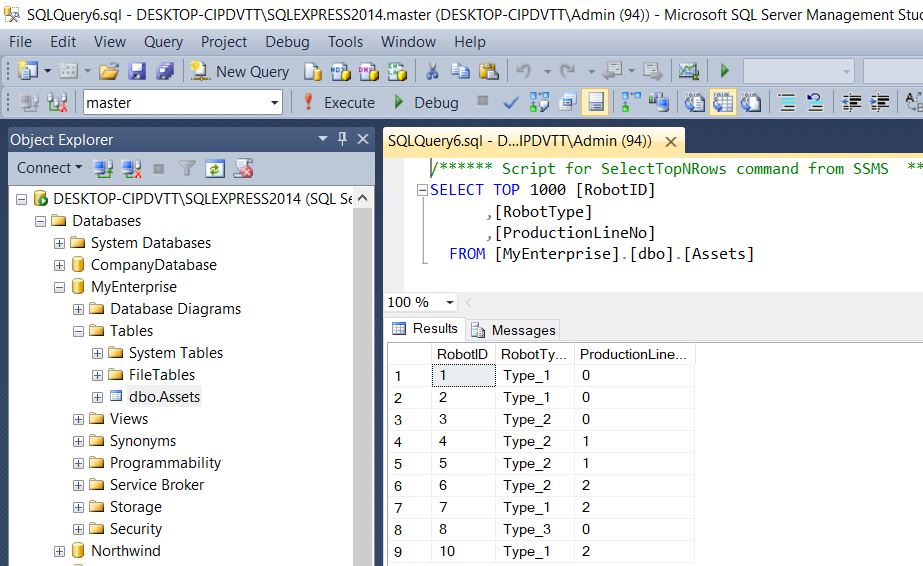Switch to the Results tab
The height and width of the screenshot is (566, 923).
[425, 328]
